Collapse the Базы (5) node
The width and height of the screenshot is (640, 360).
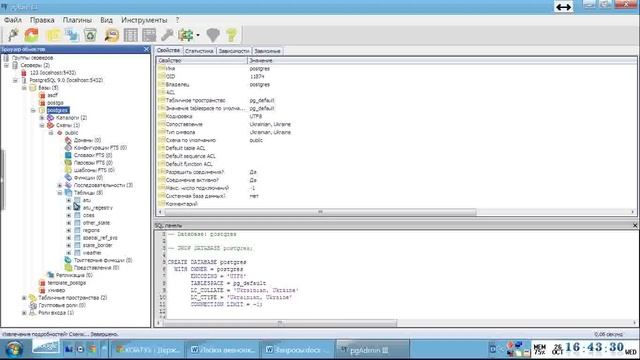(x=24, y=87)
